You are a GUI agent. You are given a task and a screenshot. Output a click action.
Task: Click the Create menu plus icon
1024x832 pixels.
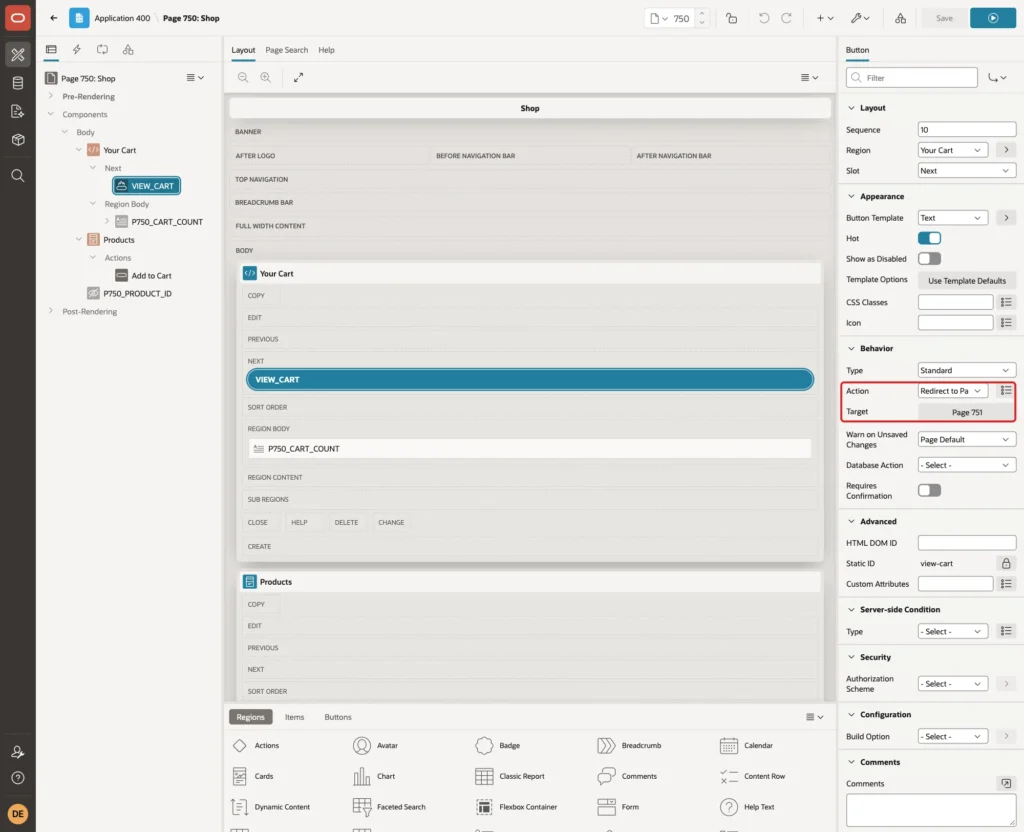825,18
